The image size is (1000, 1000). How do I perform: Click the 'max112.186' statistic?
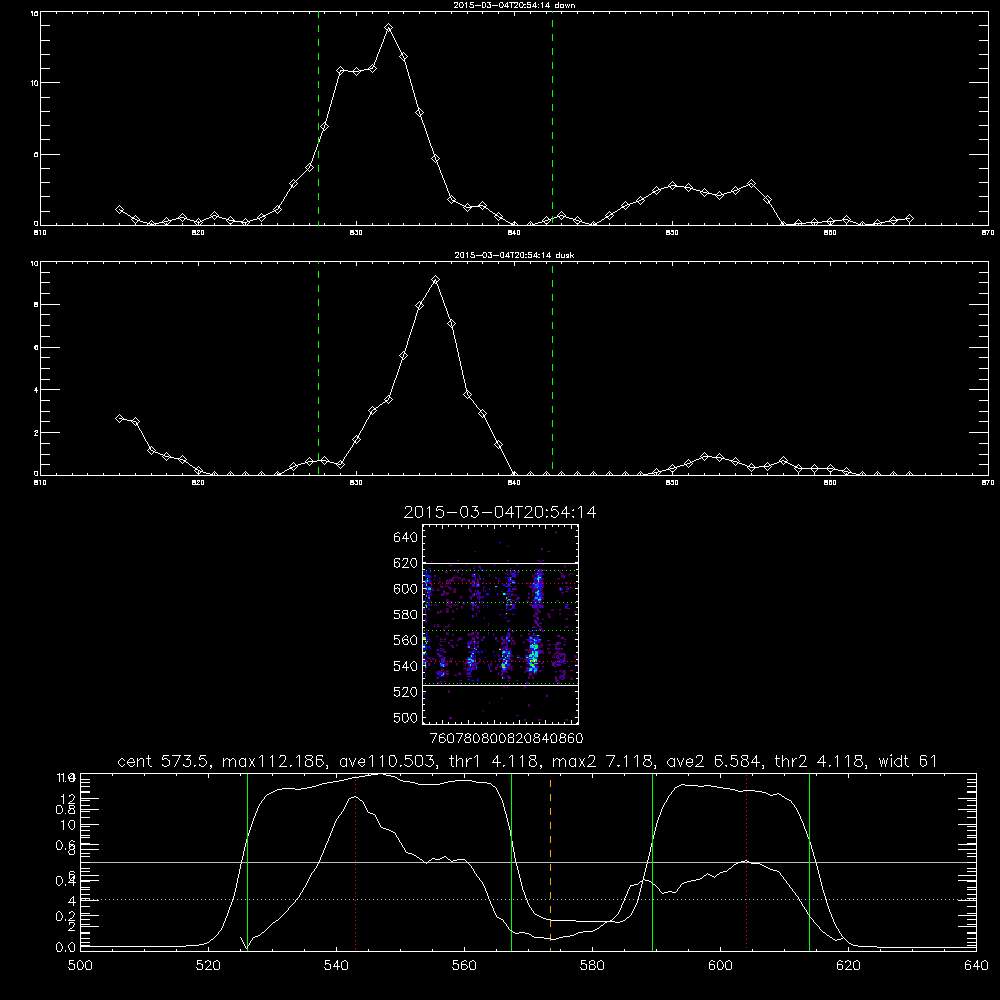(x=275, y=761)
